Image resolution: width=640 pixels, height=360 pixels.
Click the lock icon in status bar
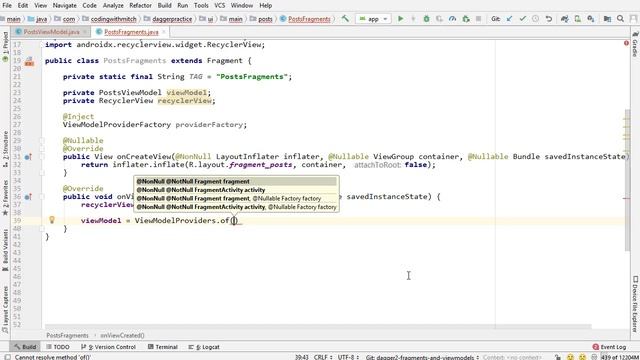click(558, 357)
